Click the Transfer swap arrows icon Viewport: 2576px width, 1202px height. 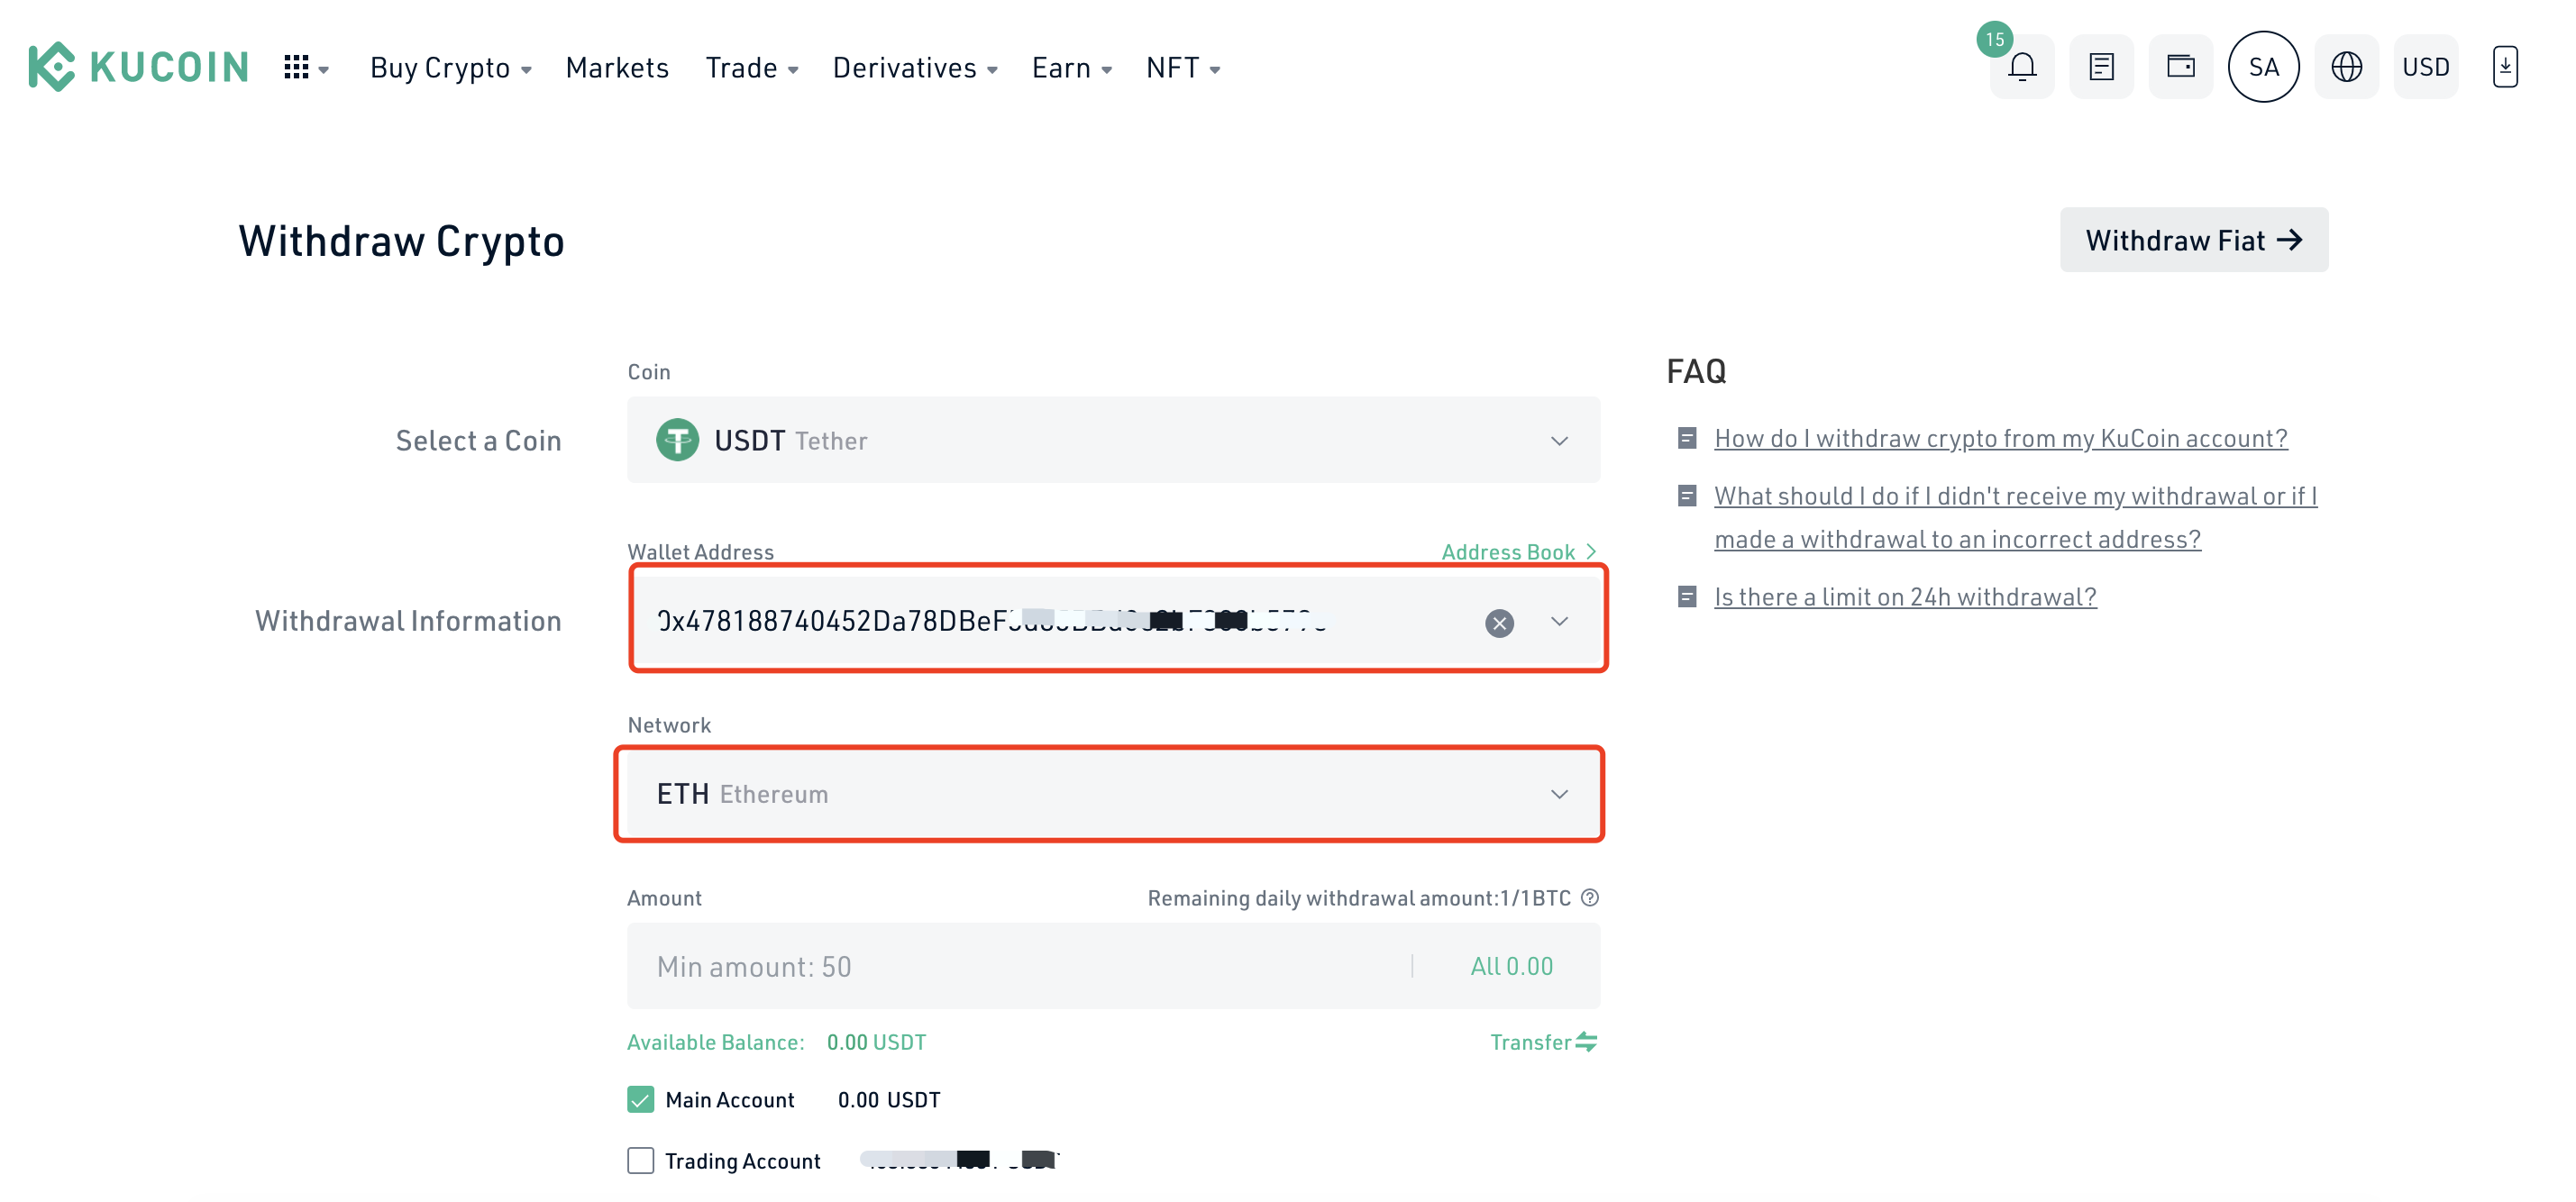click(1587, 1042)
